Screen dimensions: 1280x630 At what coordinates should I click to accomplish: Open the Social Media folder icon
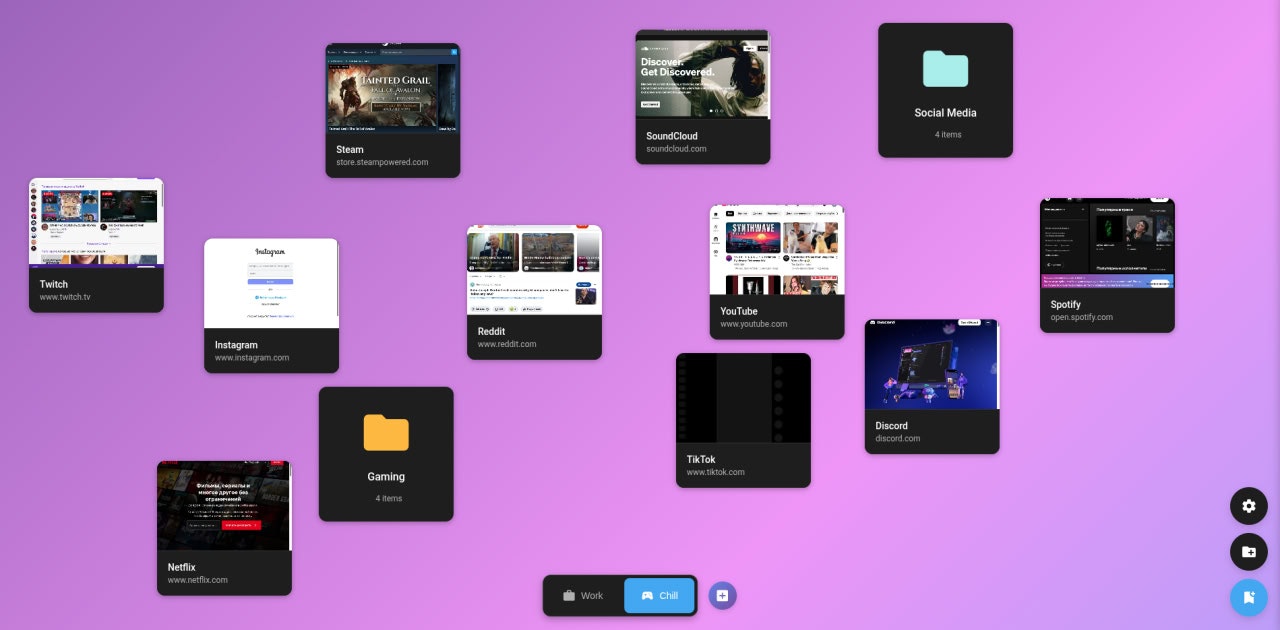pos(945,70)
